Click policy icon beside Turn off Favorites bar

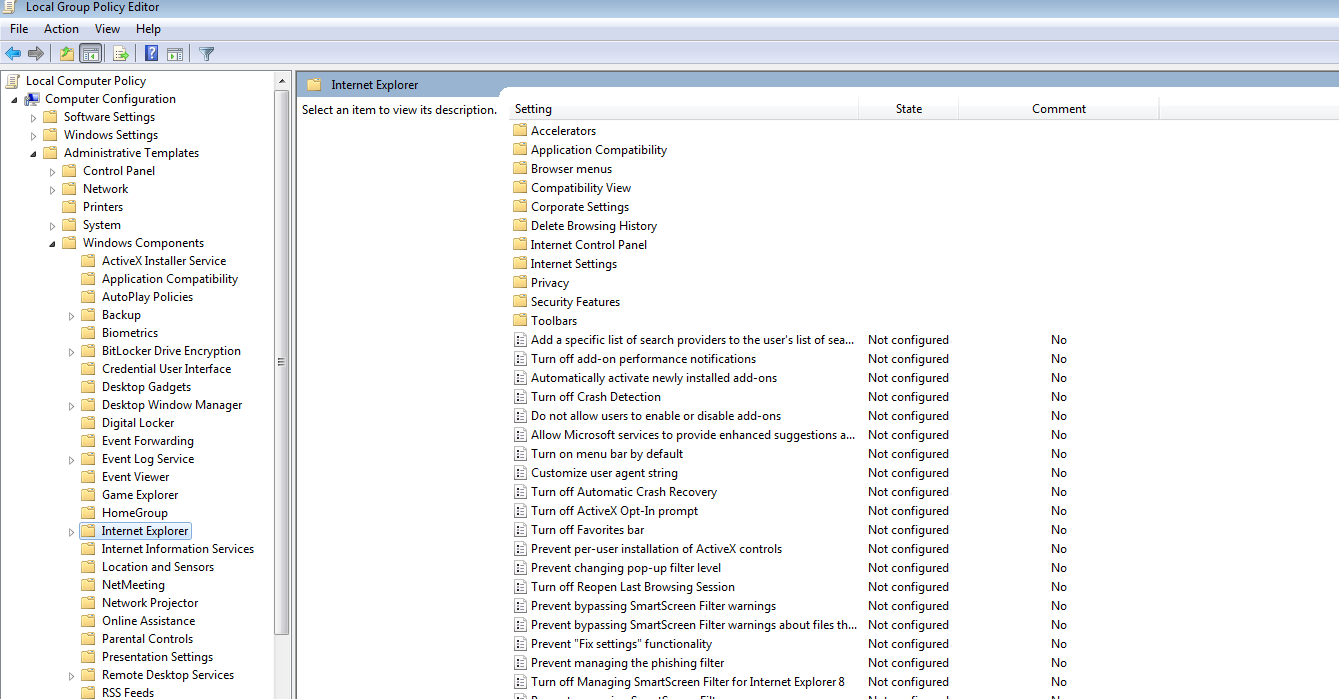click(520, 530)
